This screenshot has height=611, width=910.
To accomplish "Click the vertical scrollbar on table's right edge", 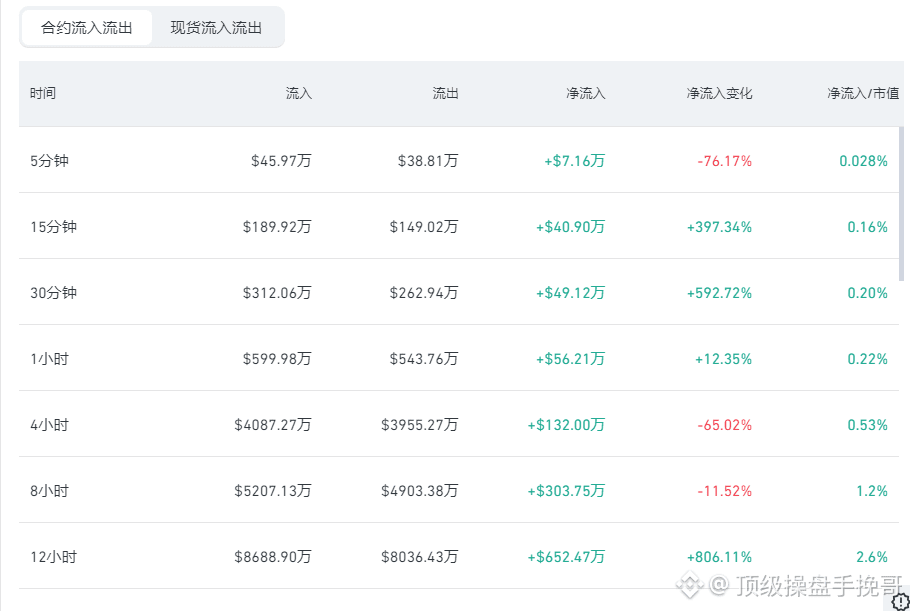I will coord(901,203).
